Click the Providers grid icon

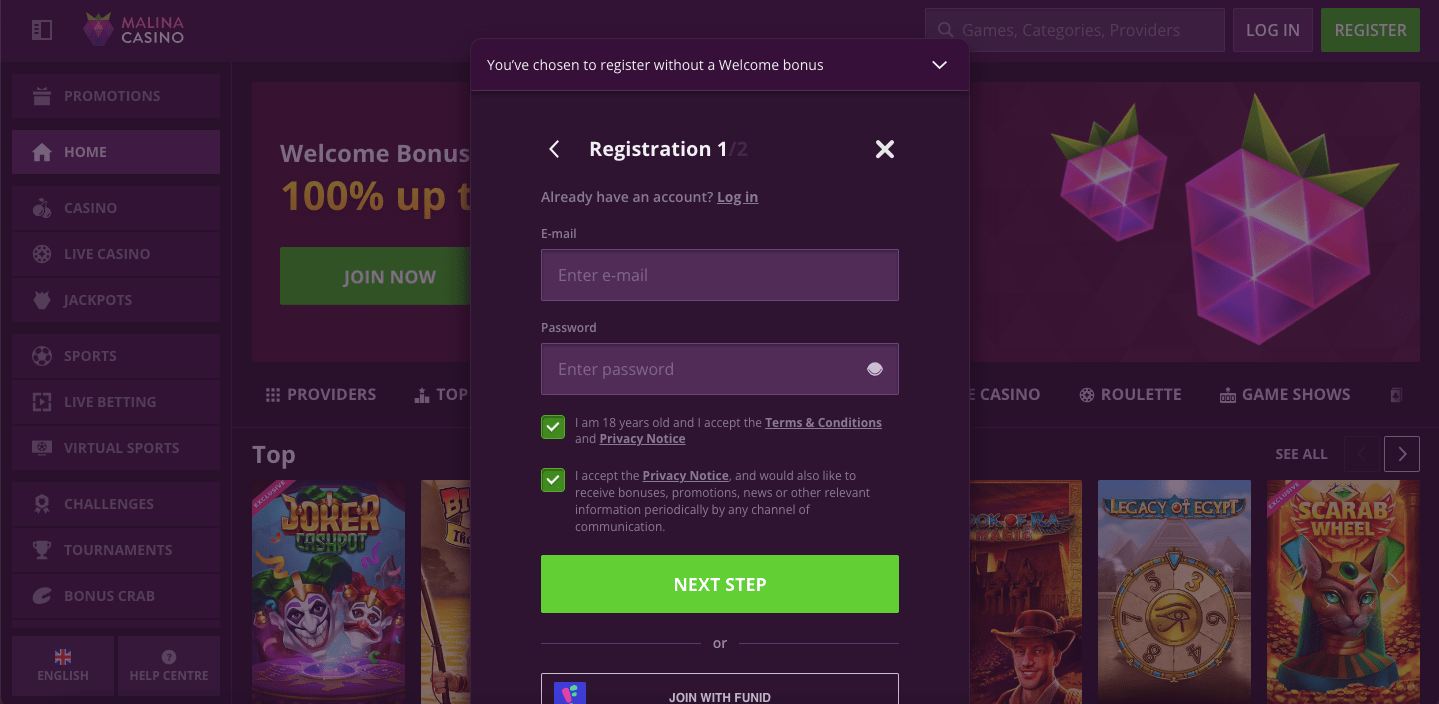point(273,394)
